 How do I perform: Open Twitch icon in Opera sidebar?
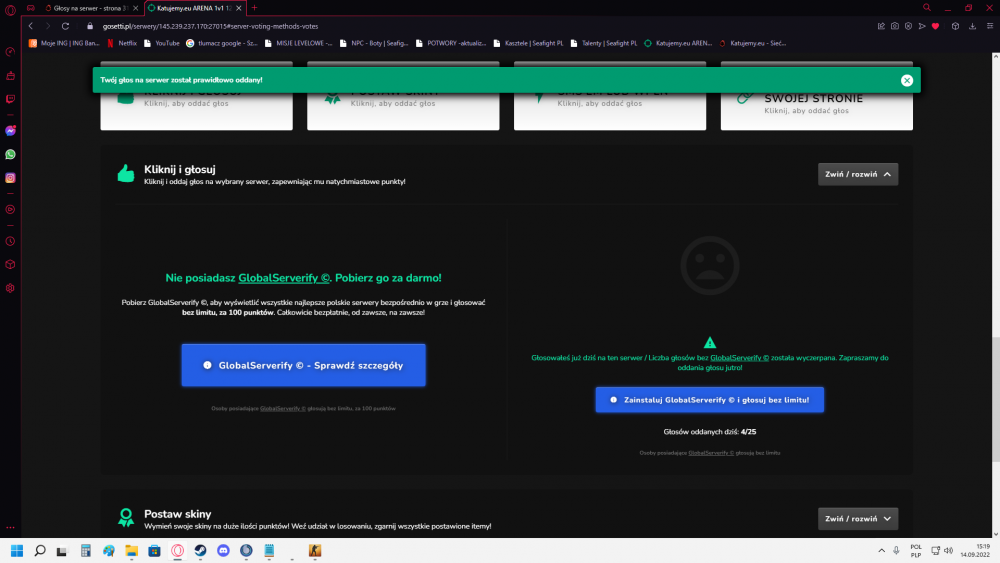coord(10,99)
